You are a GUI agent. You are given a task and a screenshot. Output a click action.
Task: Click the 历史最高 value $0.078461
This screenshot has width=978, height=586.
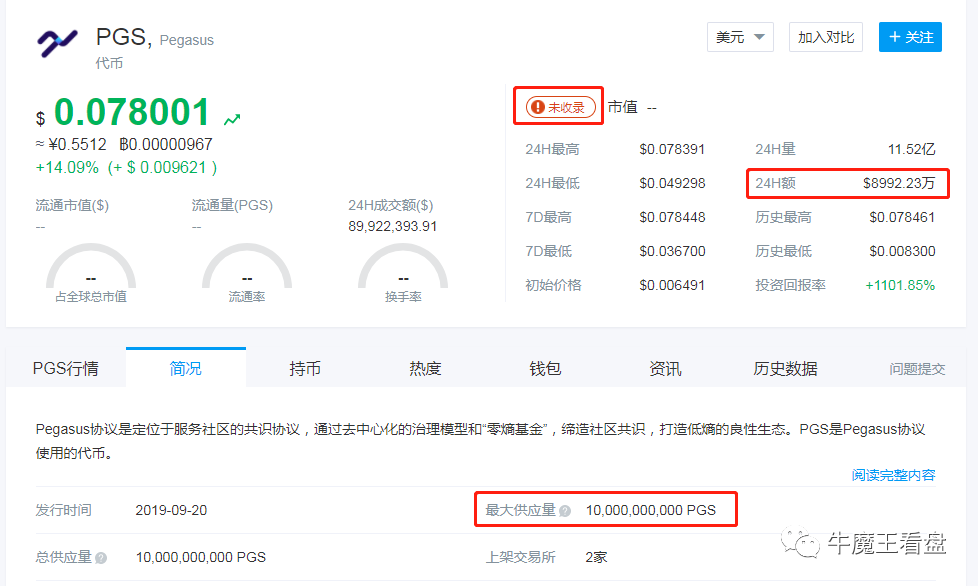902,218
